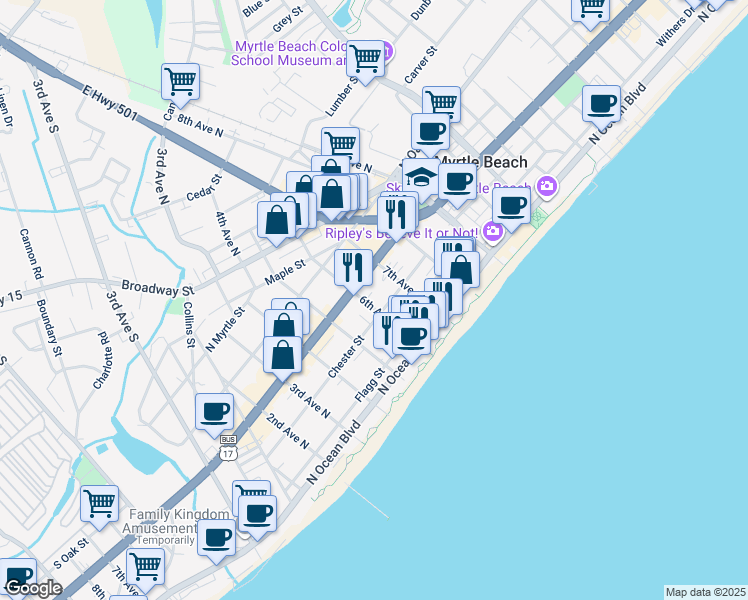This screenshot has height=600, width=748.
Task: Open the shopping bag marker near 3rd Ave N
Action: (x=284, y=354)
